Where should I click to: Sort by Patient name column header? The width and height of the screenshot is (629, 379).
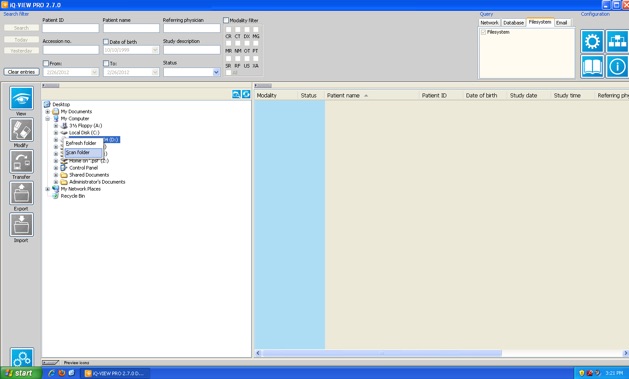click(x=371, y=95)
